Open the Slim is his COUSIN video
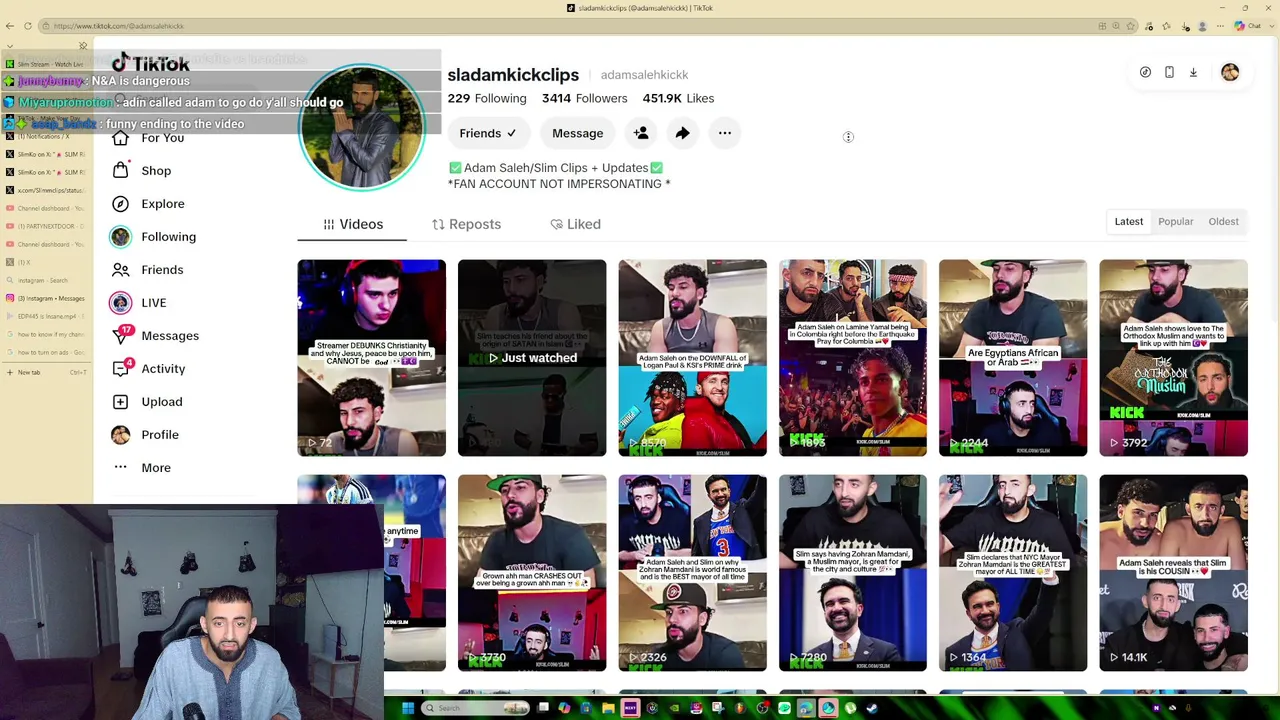1280x720 pixels. 1173,573
